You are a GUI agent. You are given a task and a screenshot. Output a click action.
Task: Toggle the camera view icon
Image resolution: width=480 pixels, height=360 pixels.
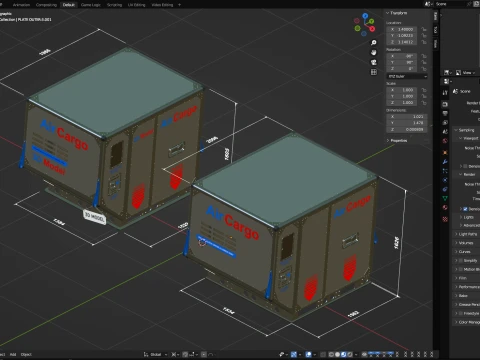374,62
